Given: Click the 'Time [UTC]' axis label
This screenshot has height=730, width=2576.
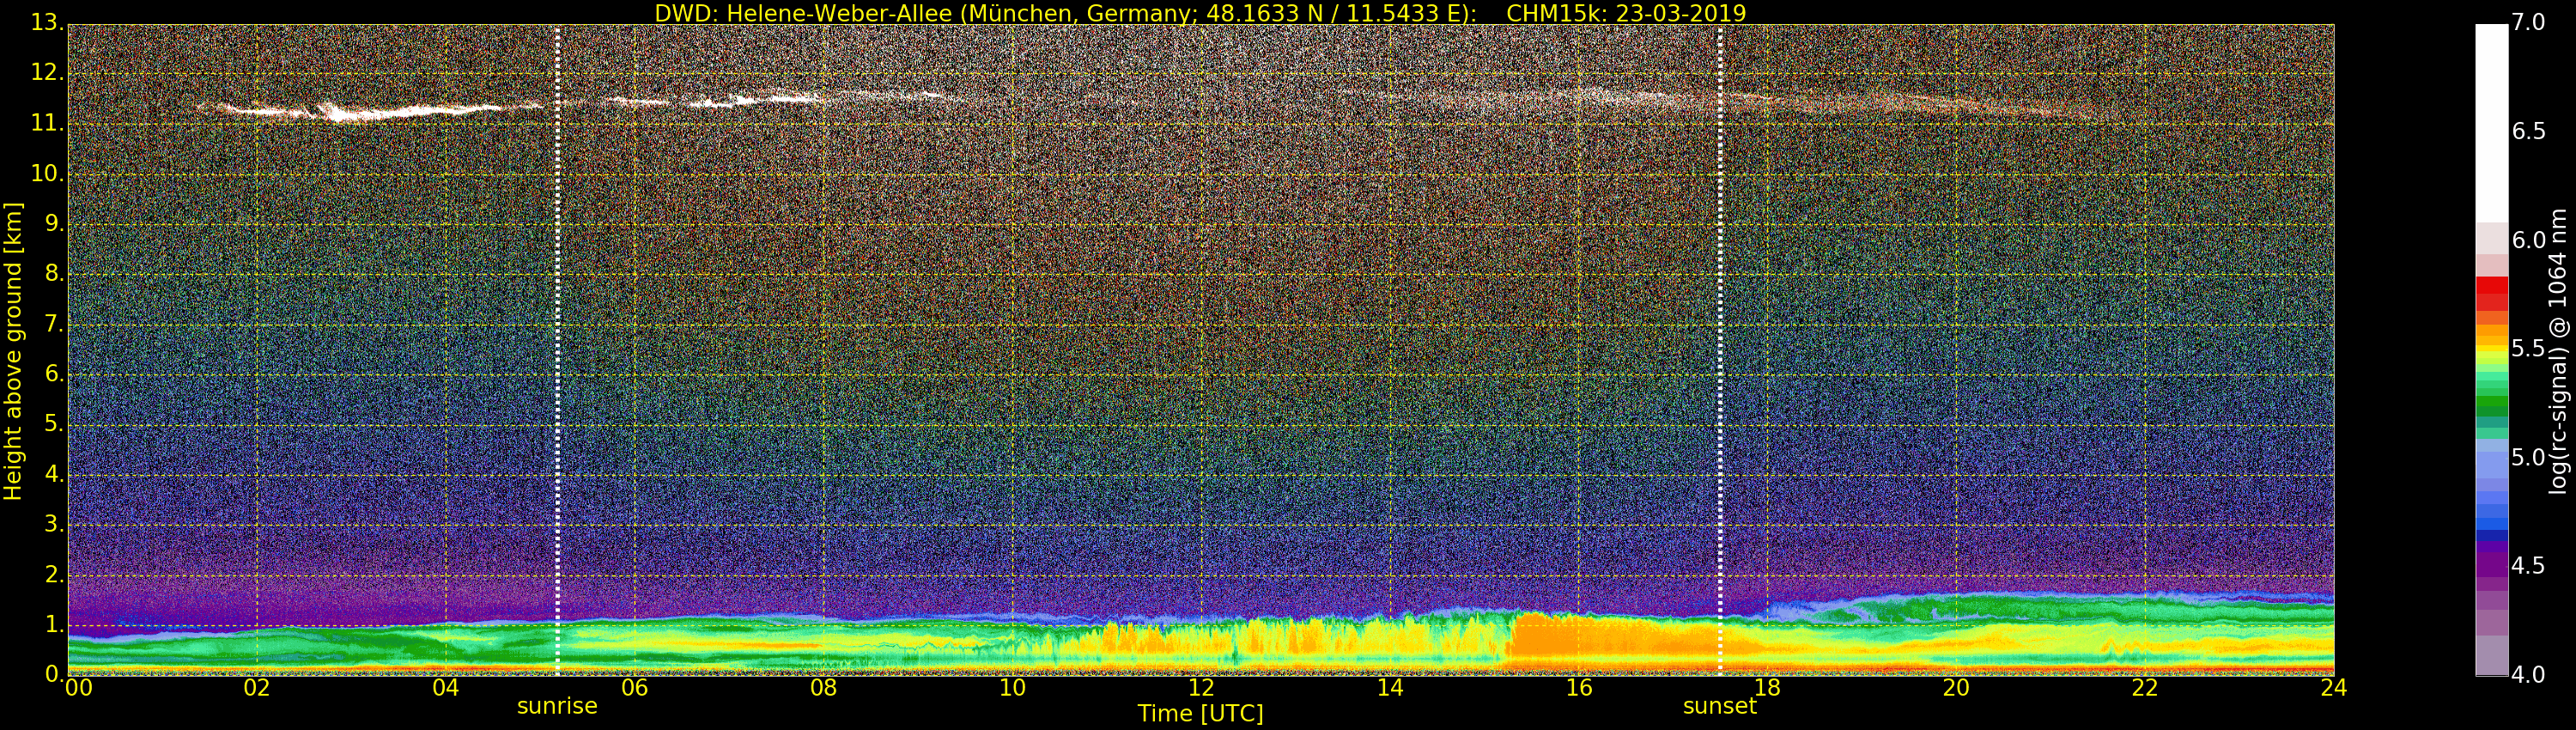Looking at the screenshot, I should coord(1200,714).
